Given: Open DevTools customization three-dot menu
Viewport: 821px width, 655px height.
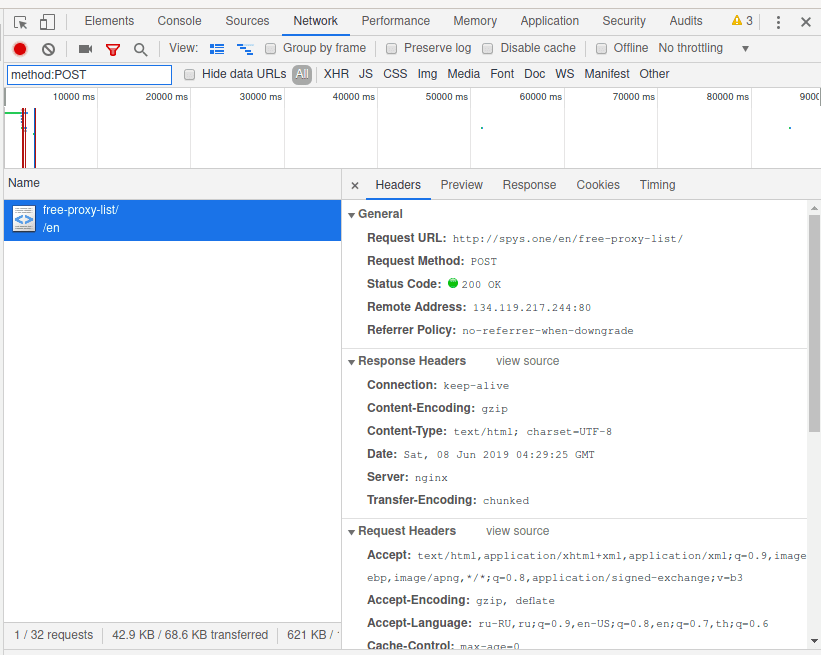Looking at the screenshot, I should pos(777,20).
